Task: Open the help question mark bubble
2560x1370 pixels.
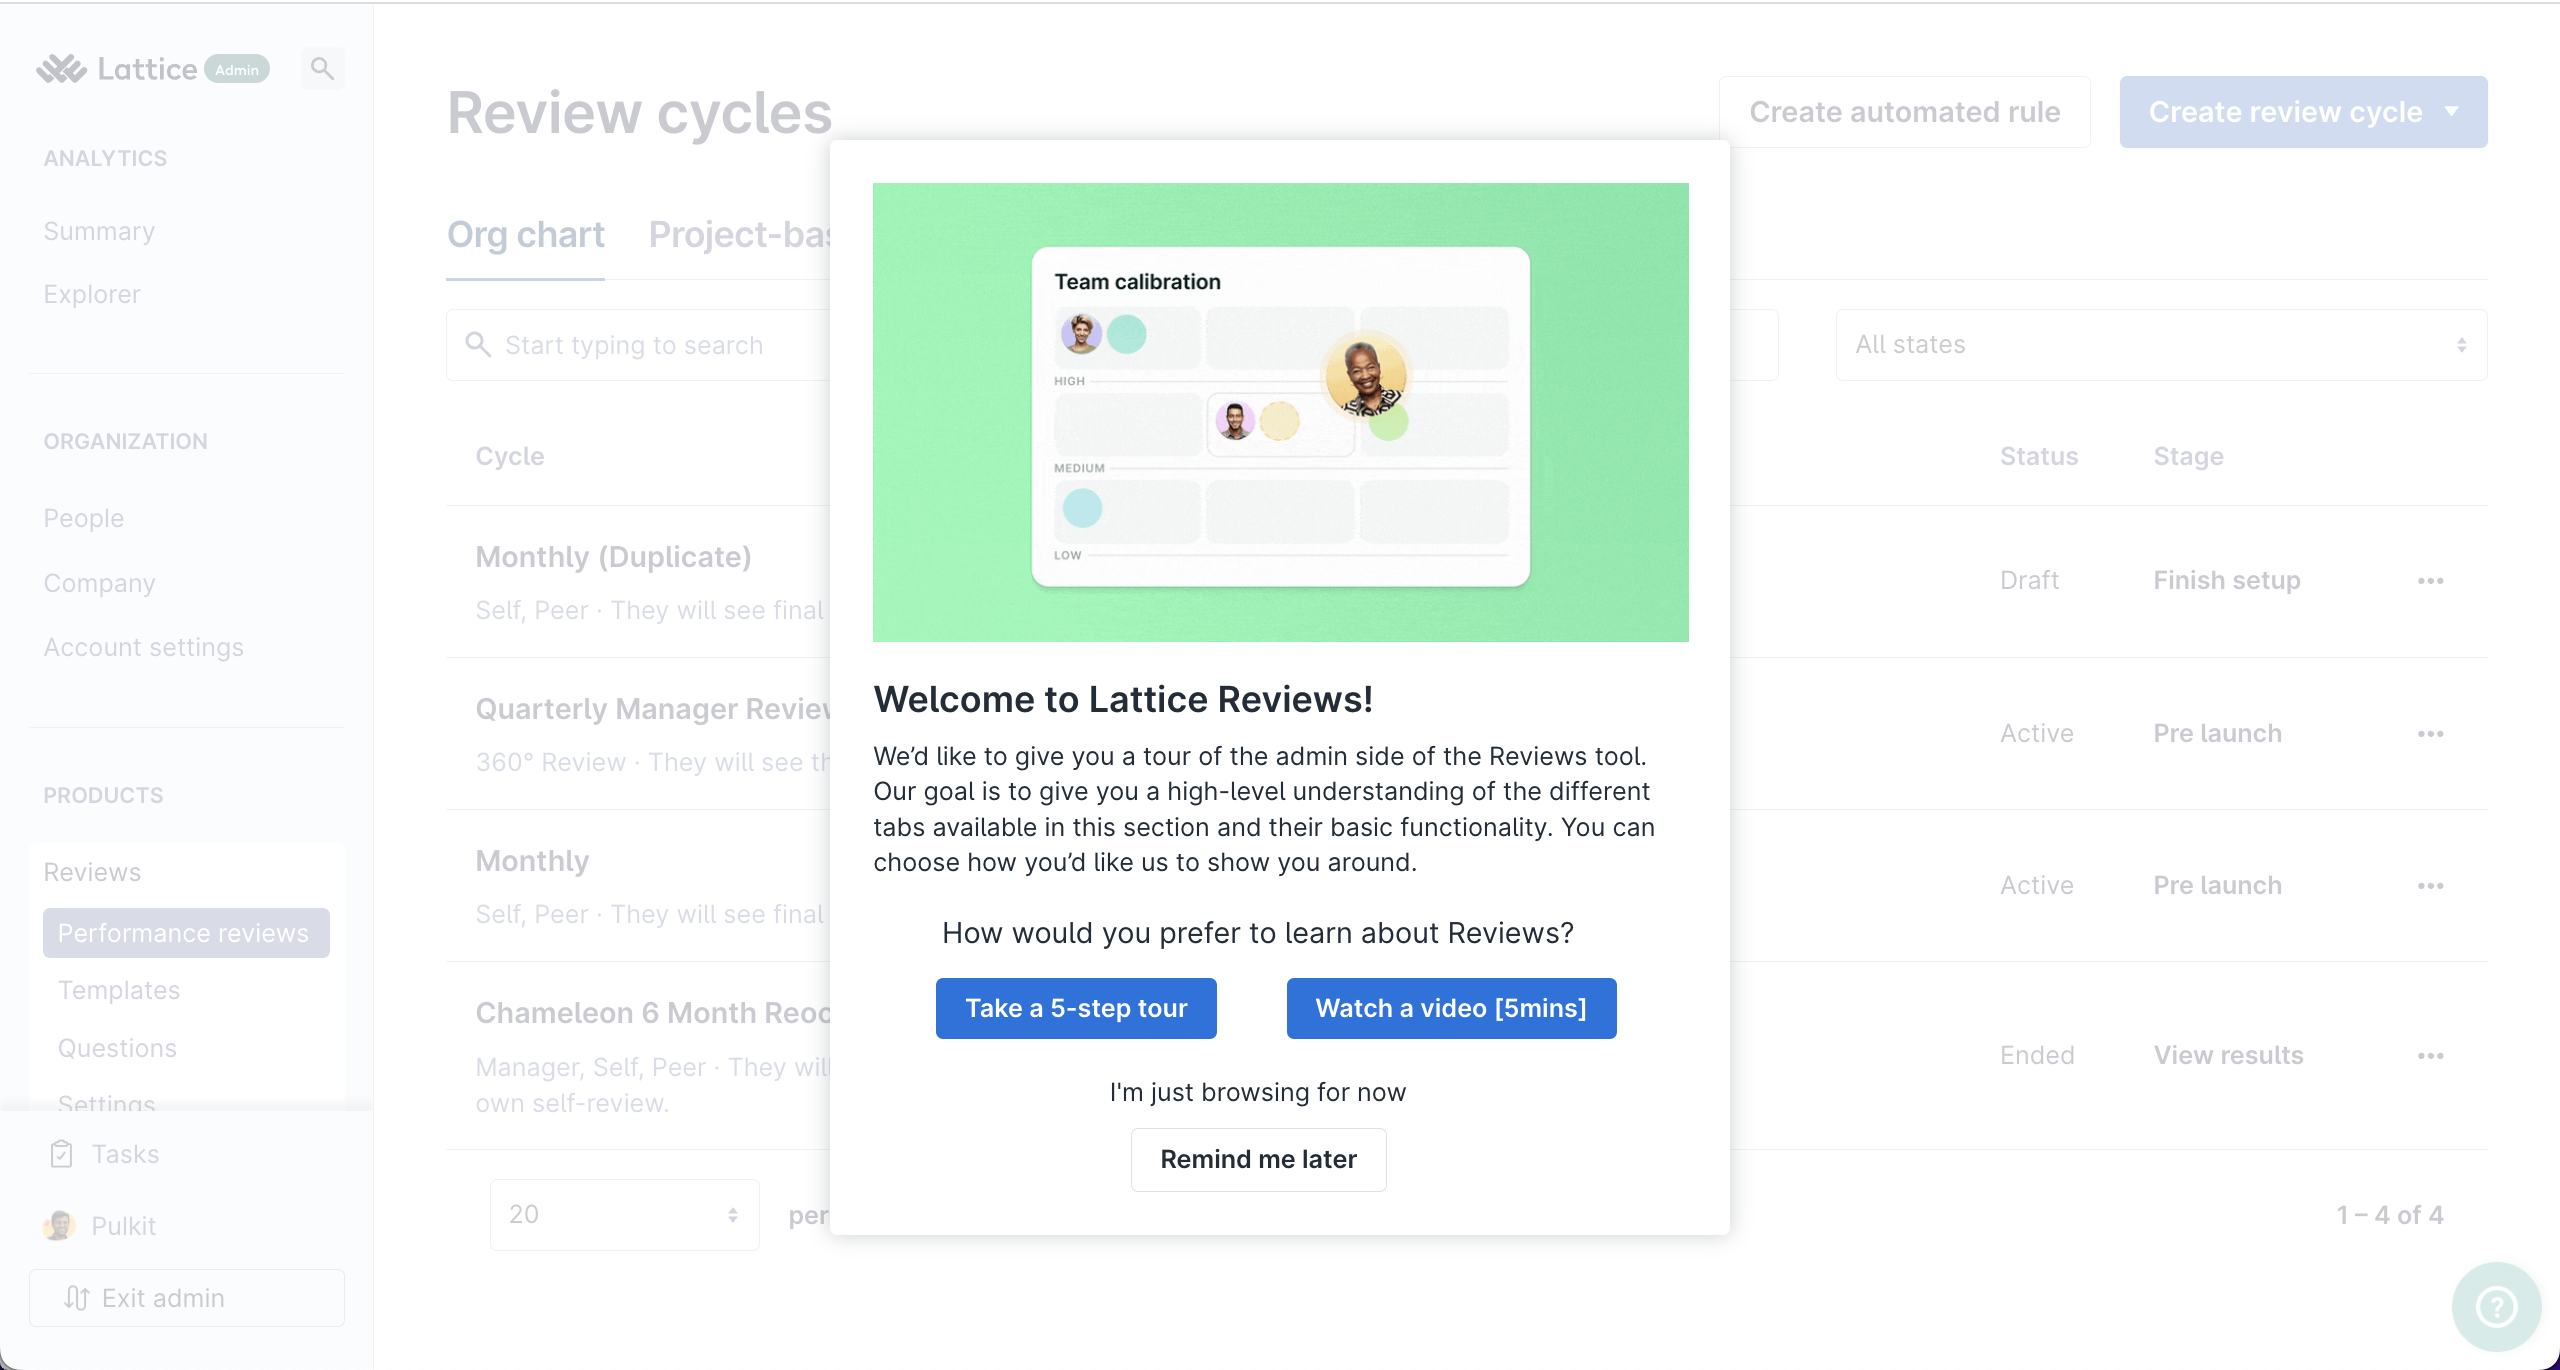Action: pos(2496,1306)
